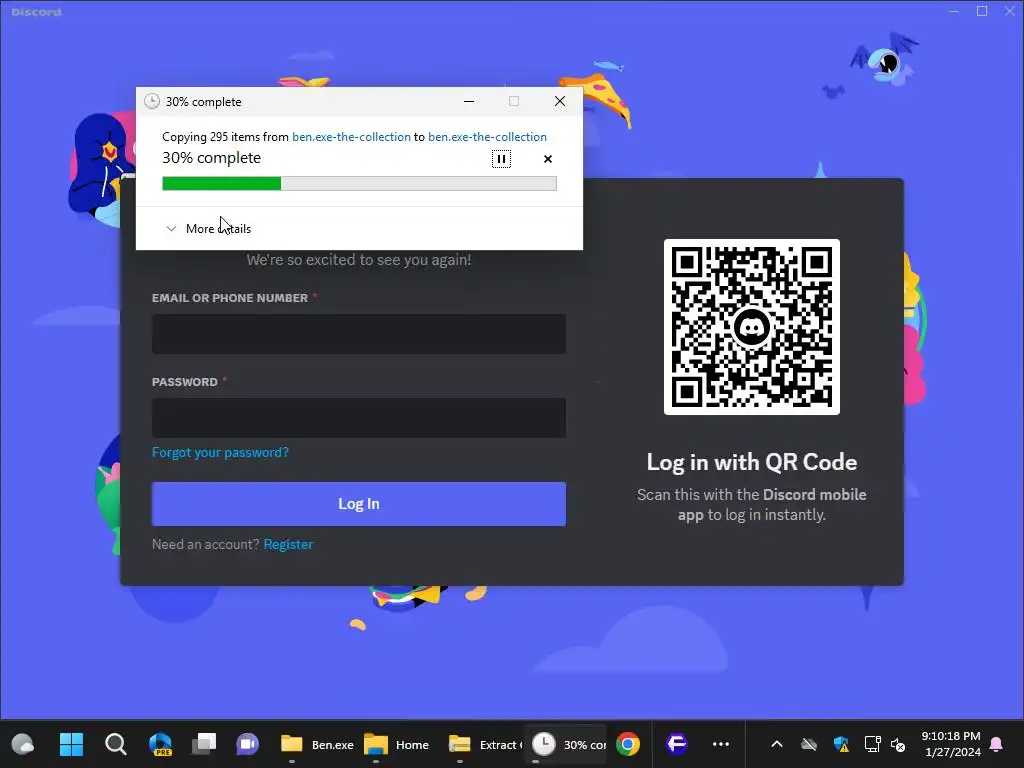Click the muted volume tray icon

tap(899, 744)
